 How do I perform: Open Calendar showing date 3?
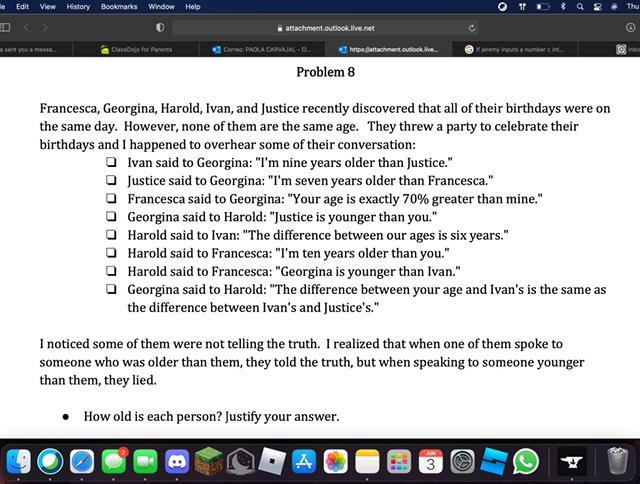[431, 462]
